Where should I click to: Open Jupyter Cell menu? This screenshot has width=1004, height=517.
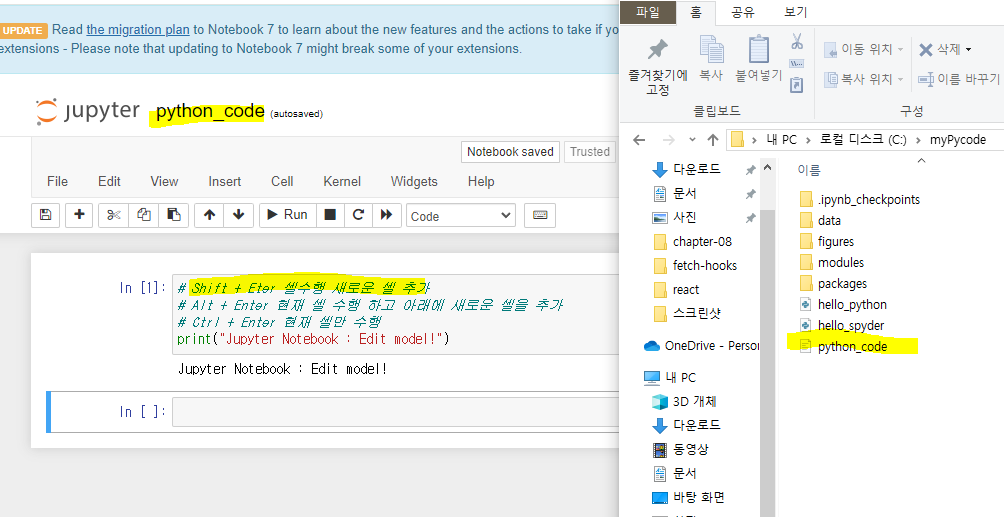tap(282, 181)
